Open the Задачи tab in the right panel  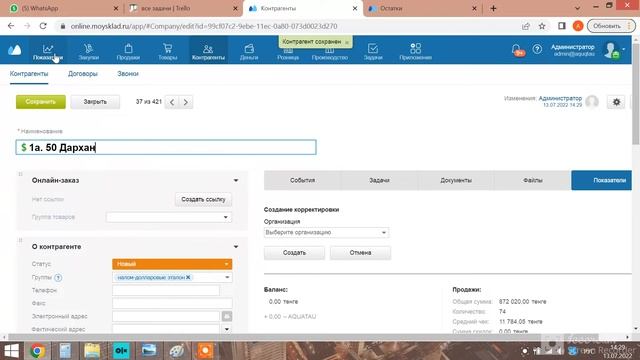[x=379, y=180]
